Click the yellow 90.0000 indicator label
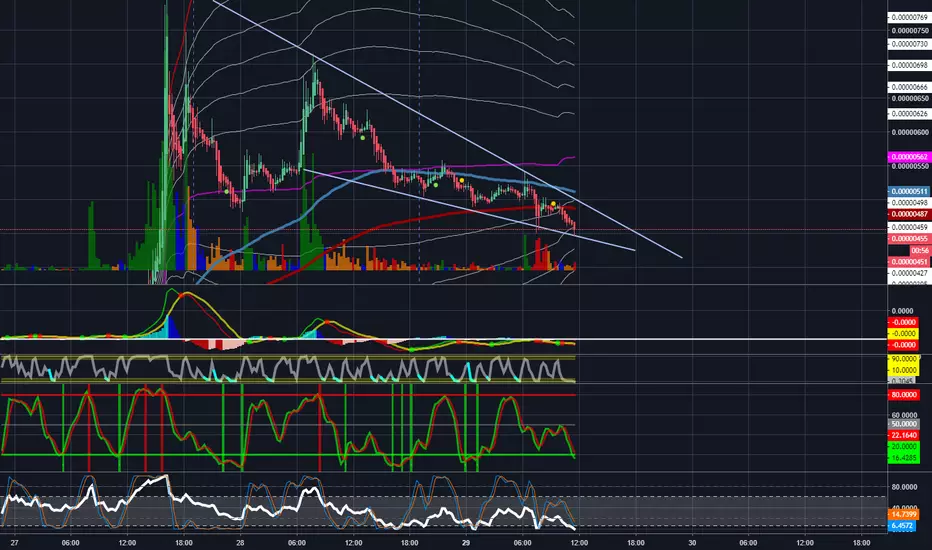 pyautogui.click(x=903, y=359)
